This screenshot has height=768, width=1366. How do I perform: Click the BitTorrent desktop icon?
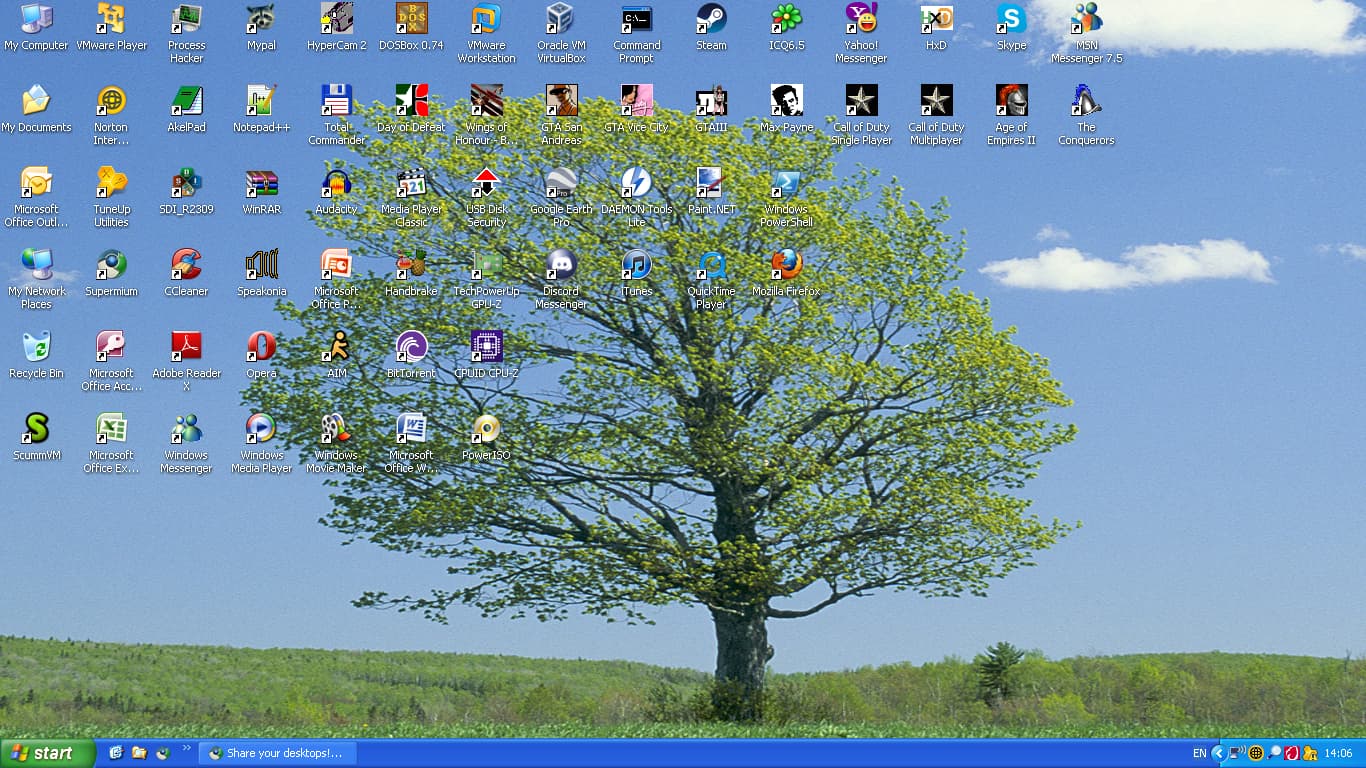tap(411, 347)
